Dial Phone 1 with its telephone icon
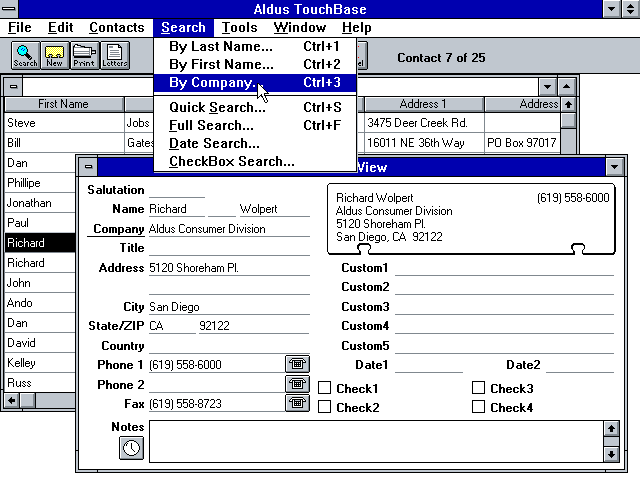The width and height of the screenshot is (640, 480). [x=297, y=364]
